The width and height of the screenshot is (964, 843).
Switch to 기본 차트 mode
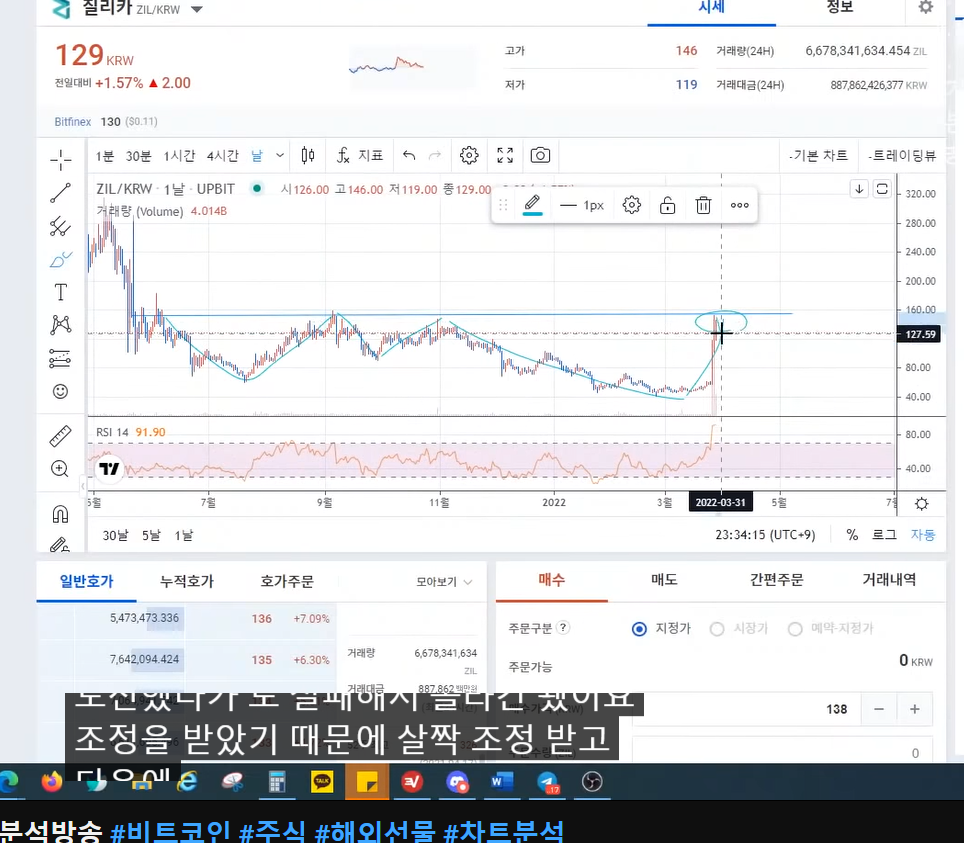click(x=818, y=156)
